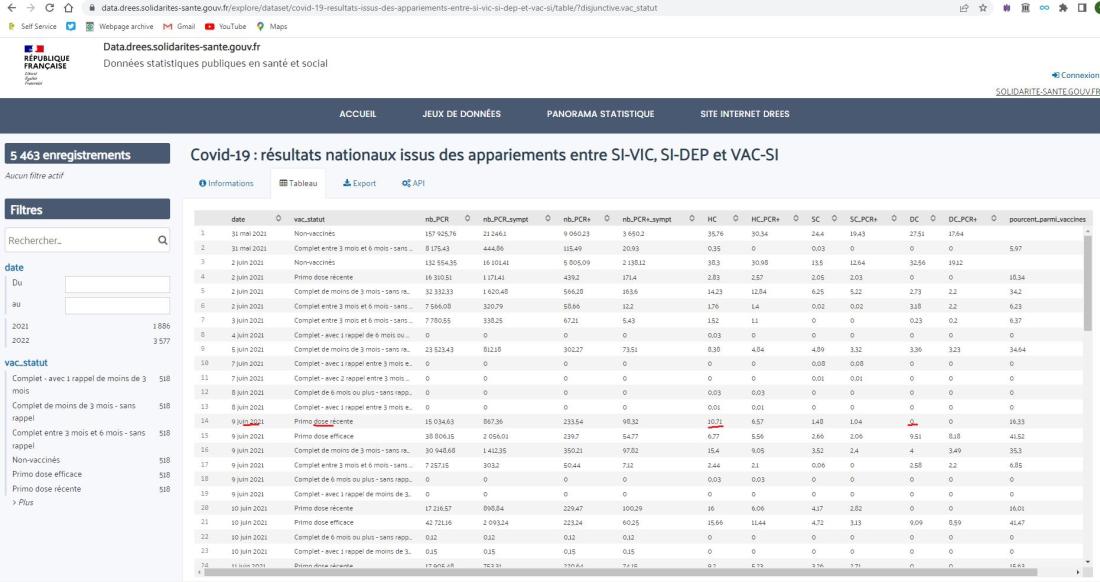
Task: Open the browser extensions puzzle icon
Action: (1063, 8)
